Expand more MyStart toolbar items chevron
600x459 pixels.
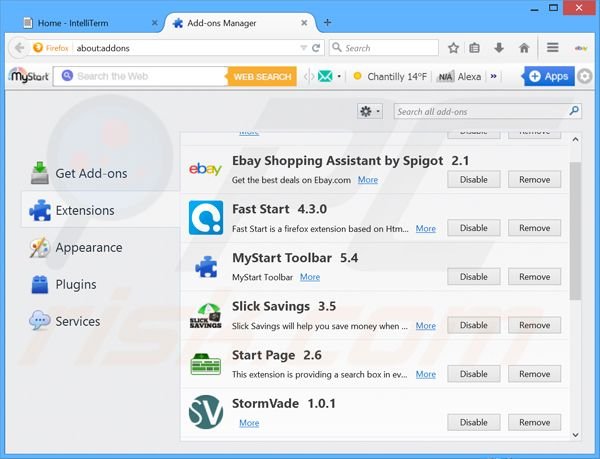point(493,76)
